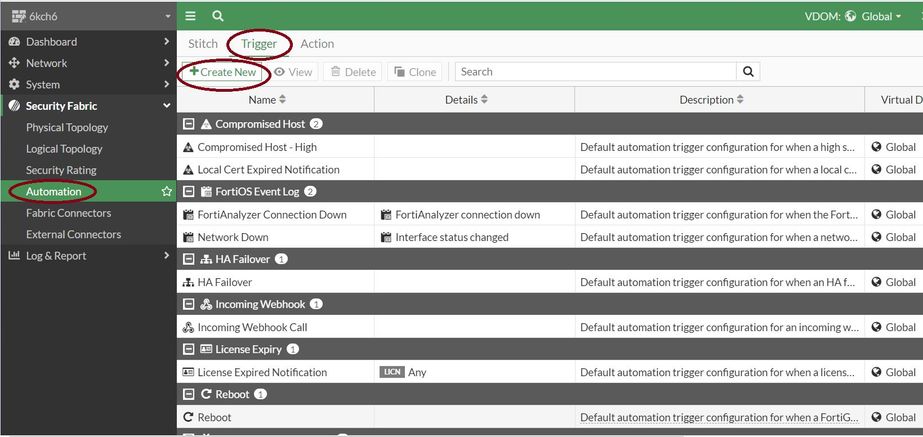Collapse the Incoming Webhook group
This screenshot has height=437, width=923.
[188, 304]
